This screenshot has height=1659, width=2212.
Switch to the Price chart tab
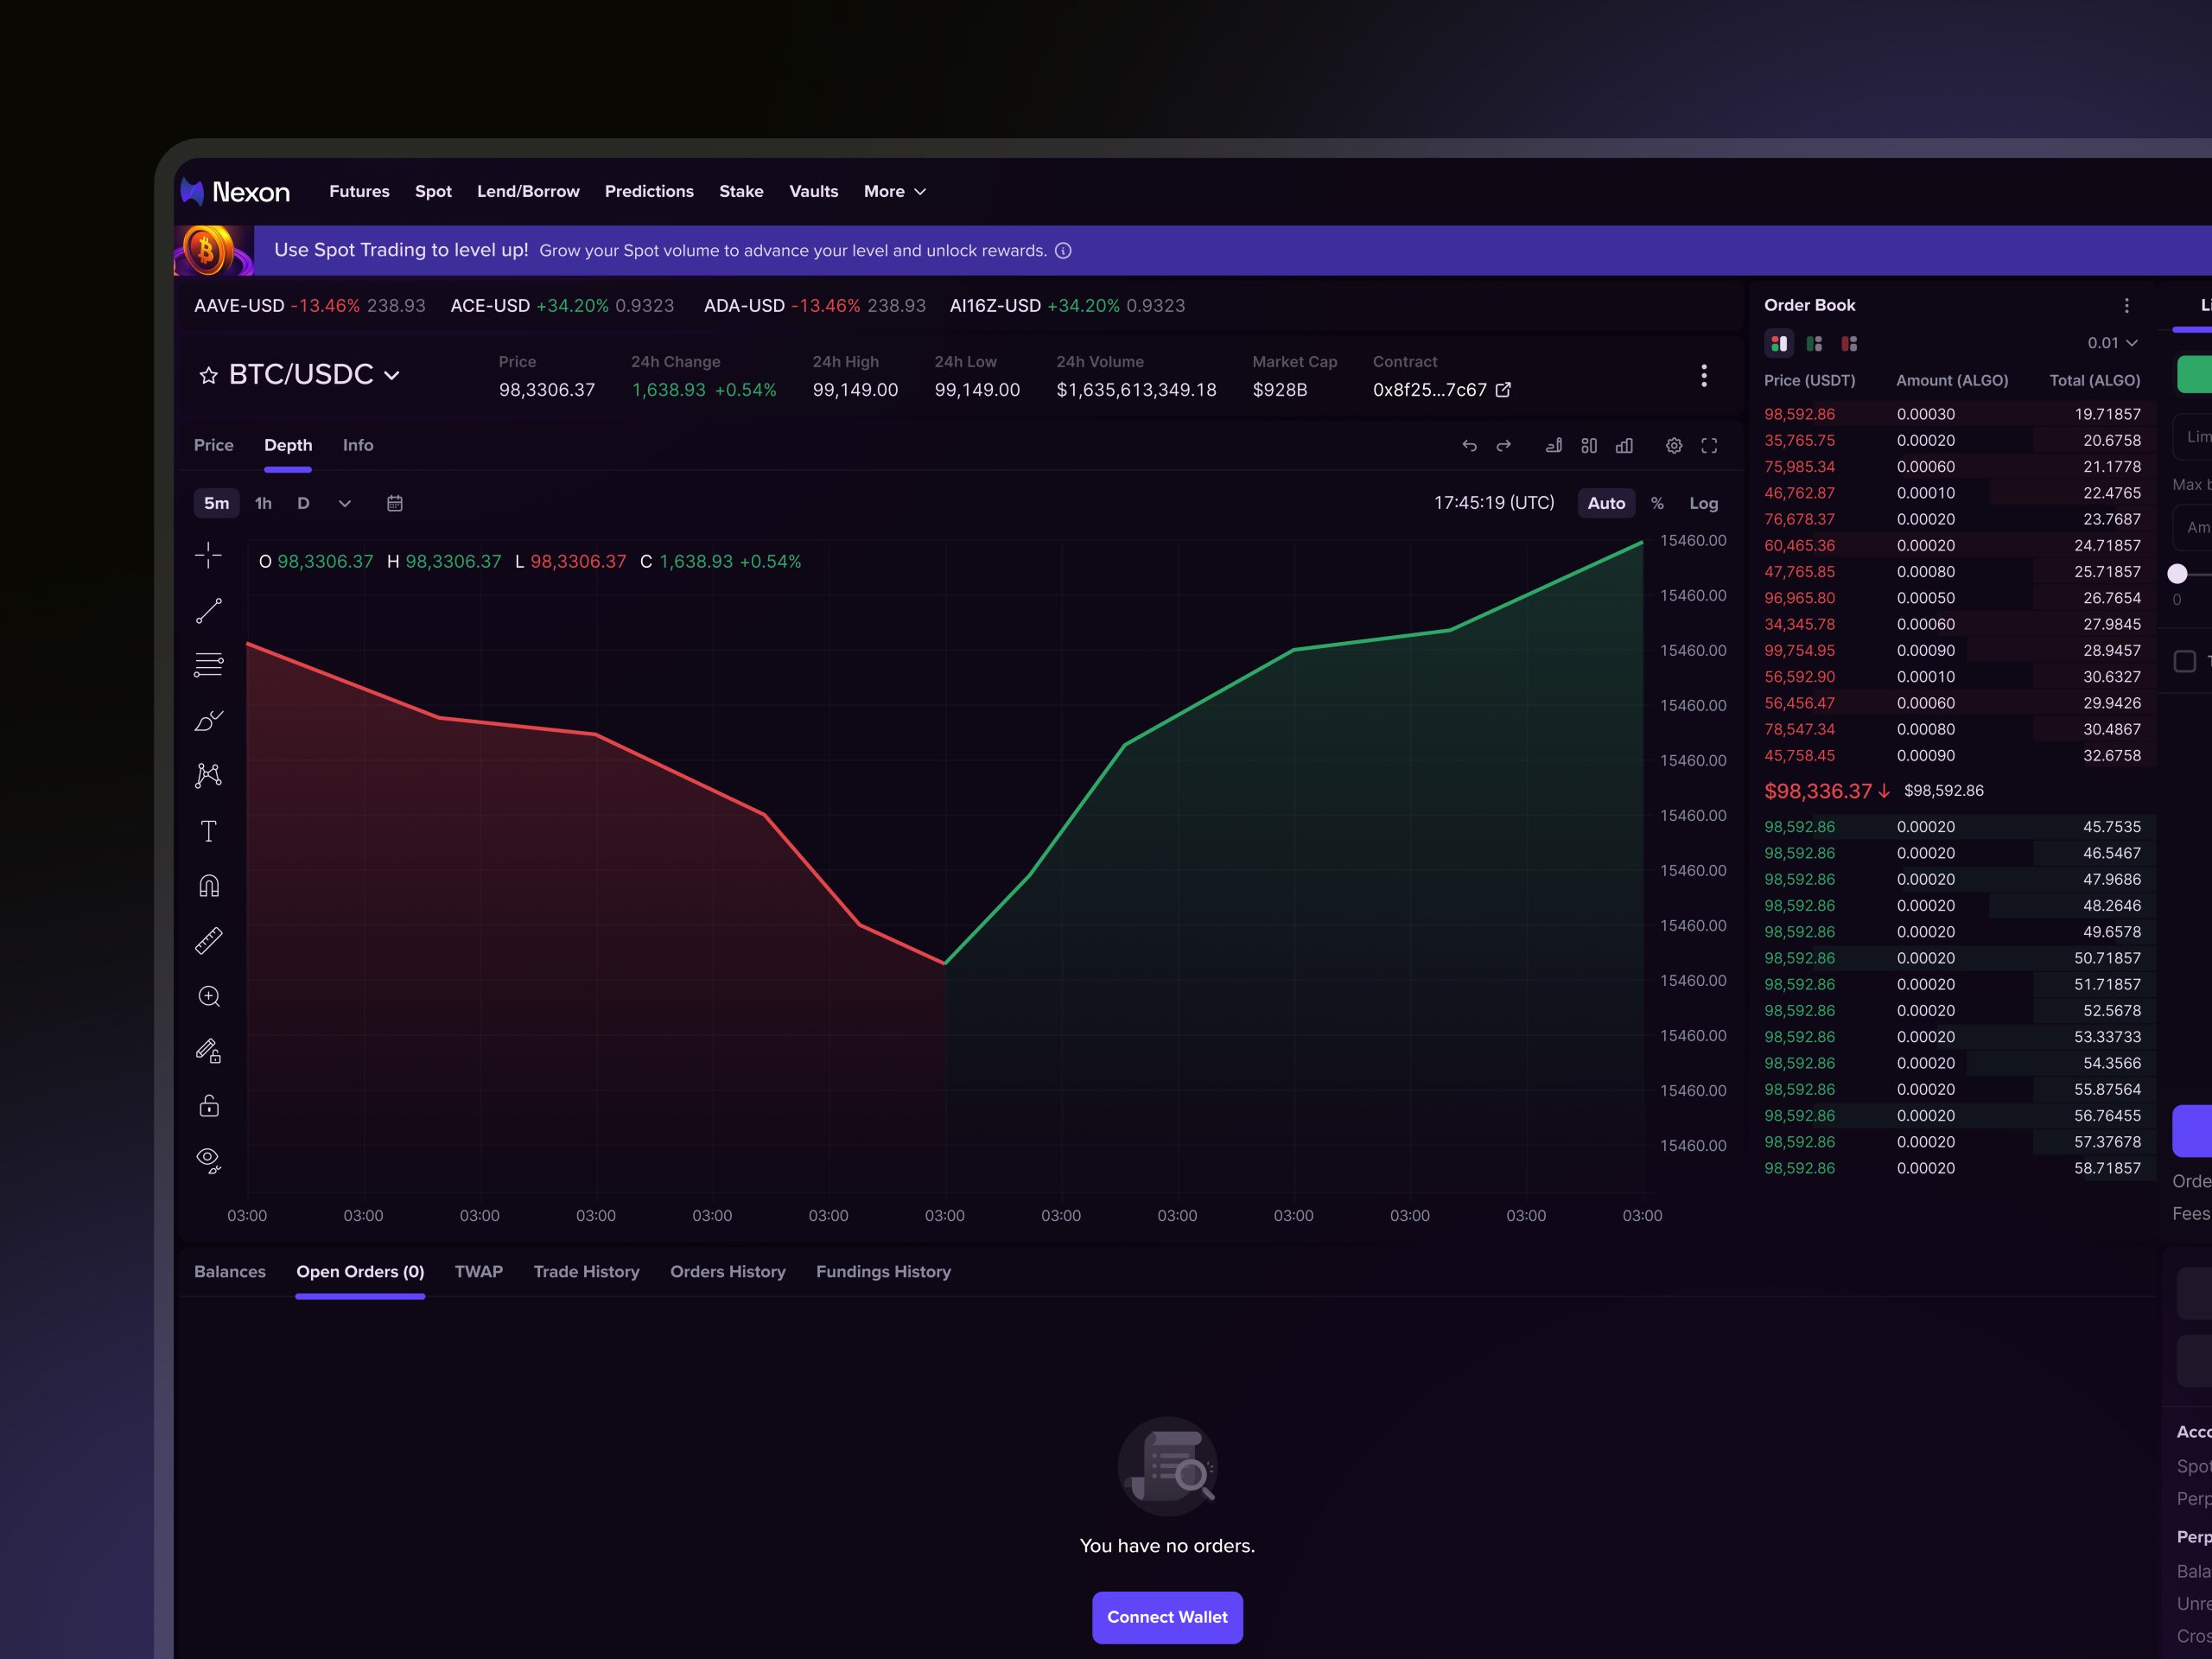[213, 445]
